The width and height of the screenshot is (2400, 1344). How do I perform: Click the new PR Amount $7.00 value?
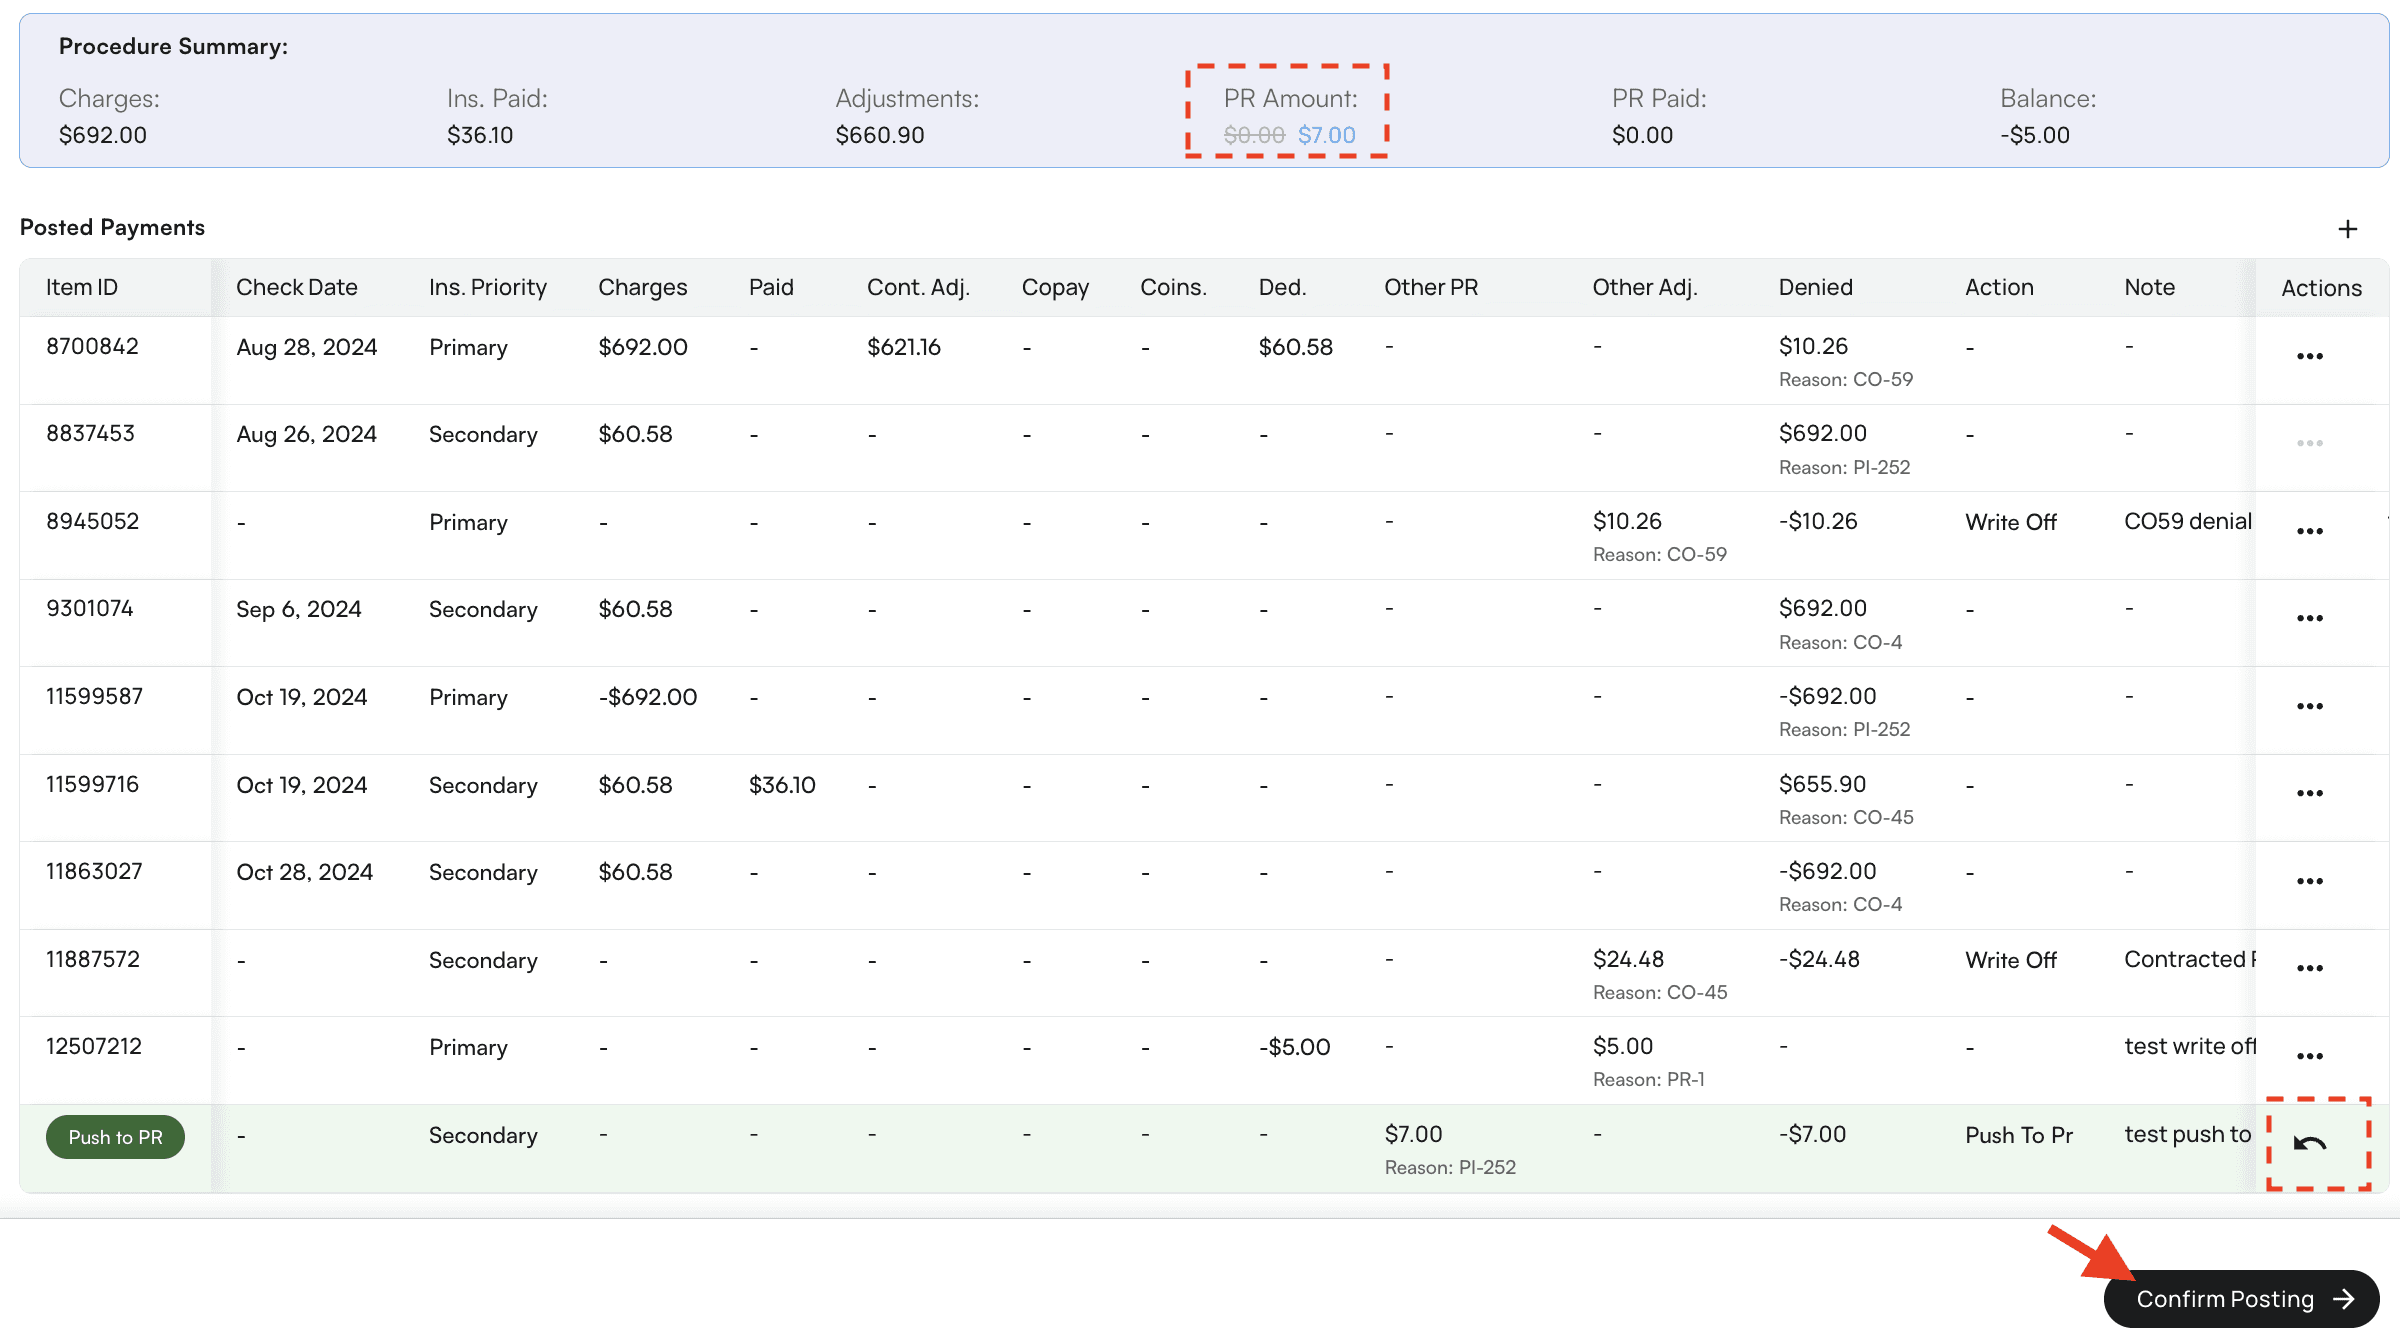point(1326,135)
